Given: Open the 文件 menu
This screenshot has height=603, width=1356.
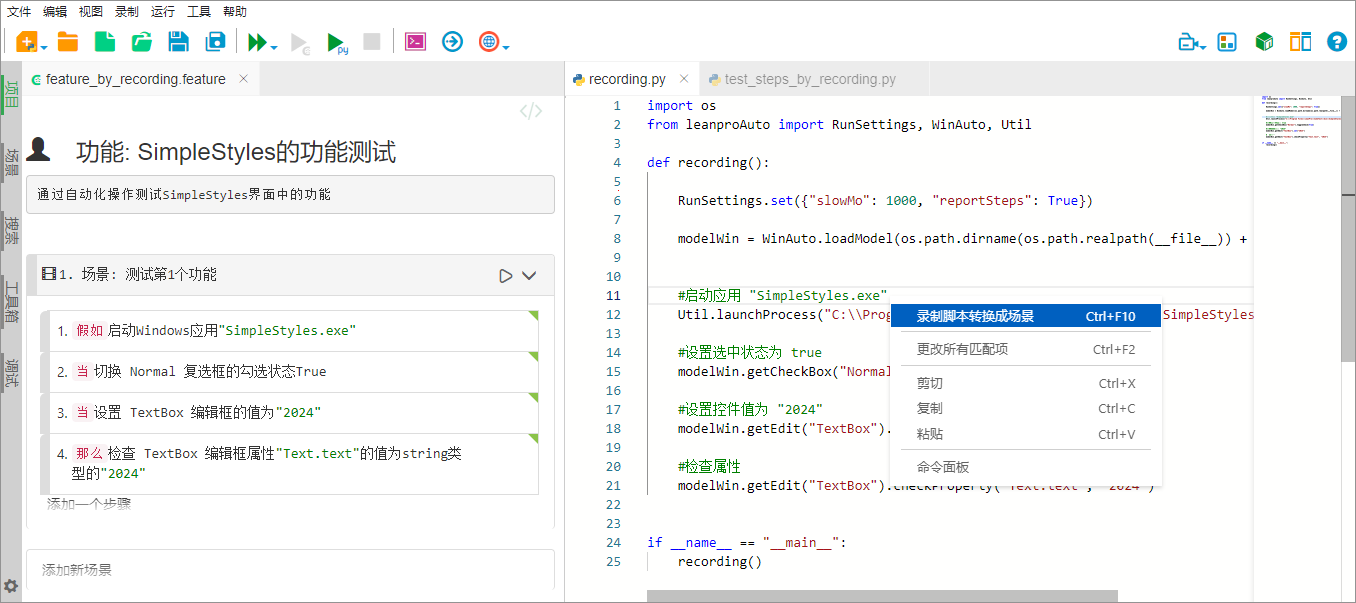Looking at the screenshot, I should coord(19,12).
